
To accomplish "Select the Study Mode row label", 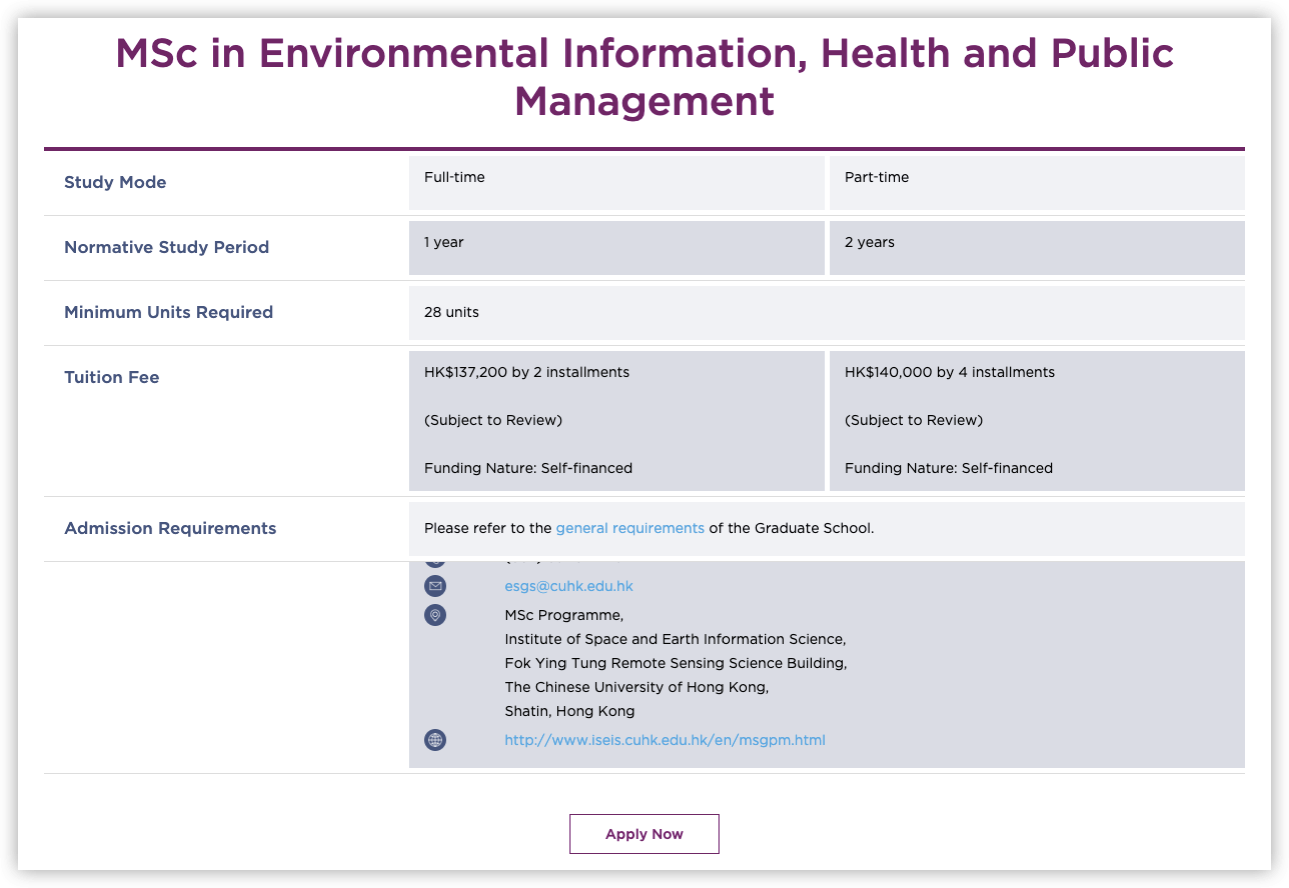I will coord(115,182).
